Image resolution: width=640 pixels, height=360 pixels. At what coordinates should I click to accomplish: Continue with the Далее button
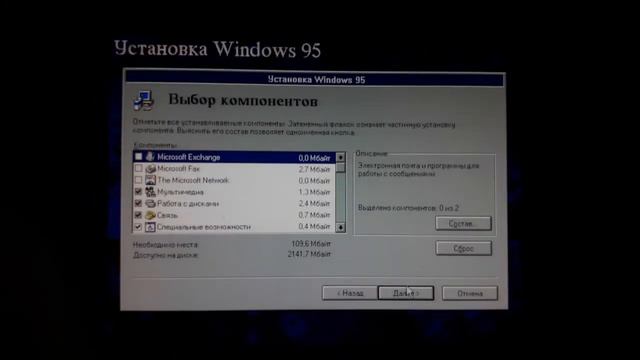(406, 293)
